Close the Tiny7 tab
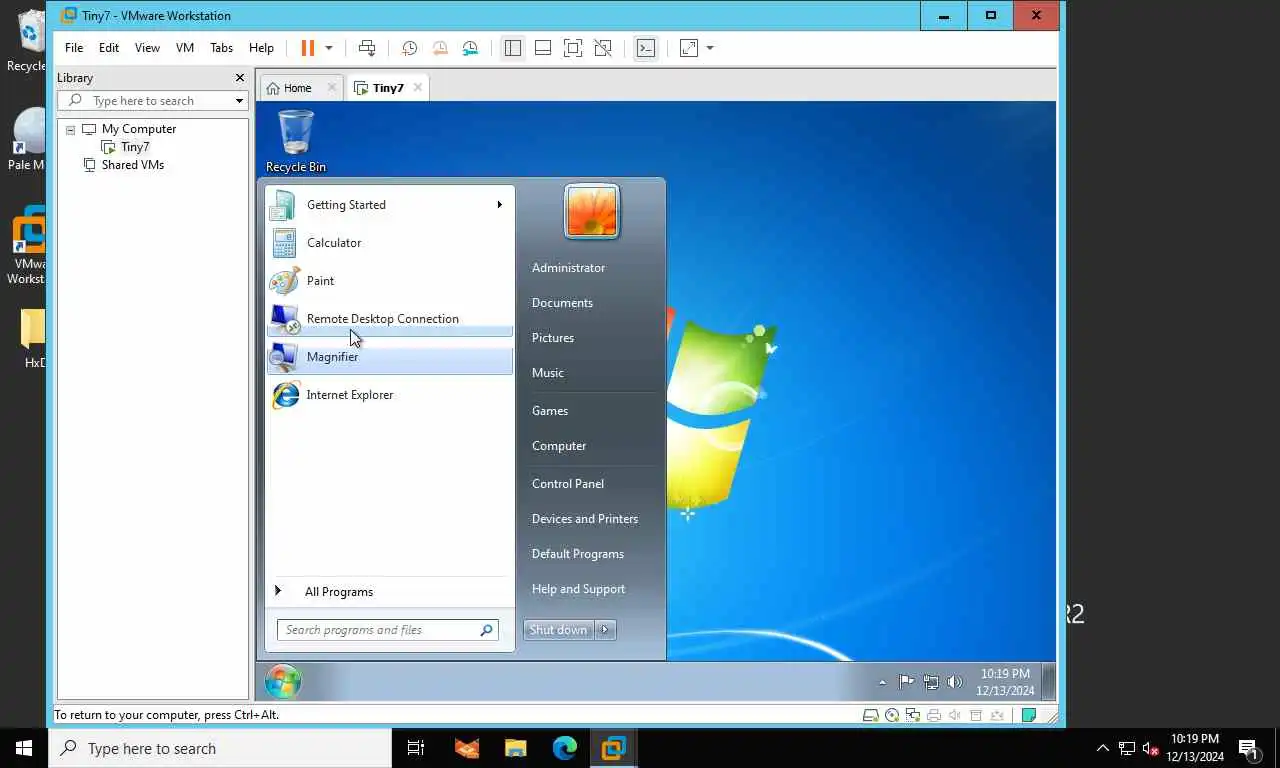The width and height of the screenshot is (1280, 768). click(x=418, y=88)
